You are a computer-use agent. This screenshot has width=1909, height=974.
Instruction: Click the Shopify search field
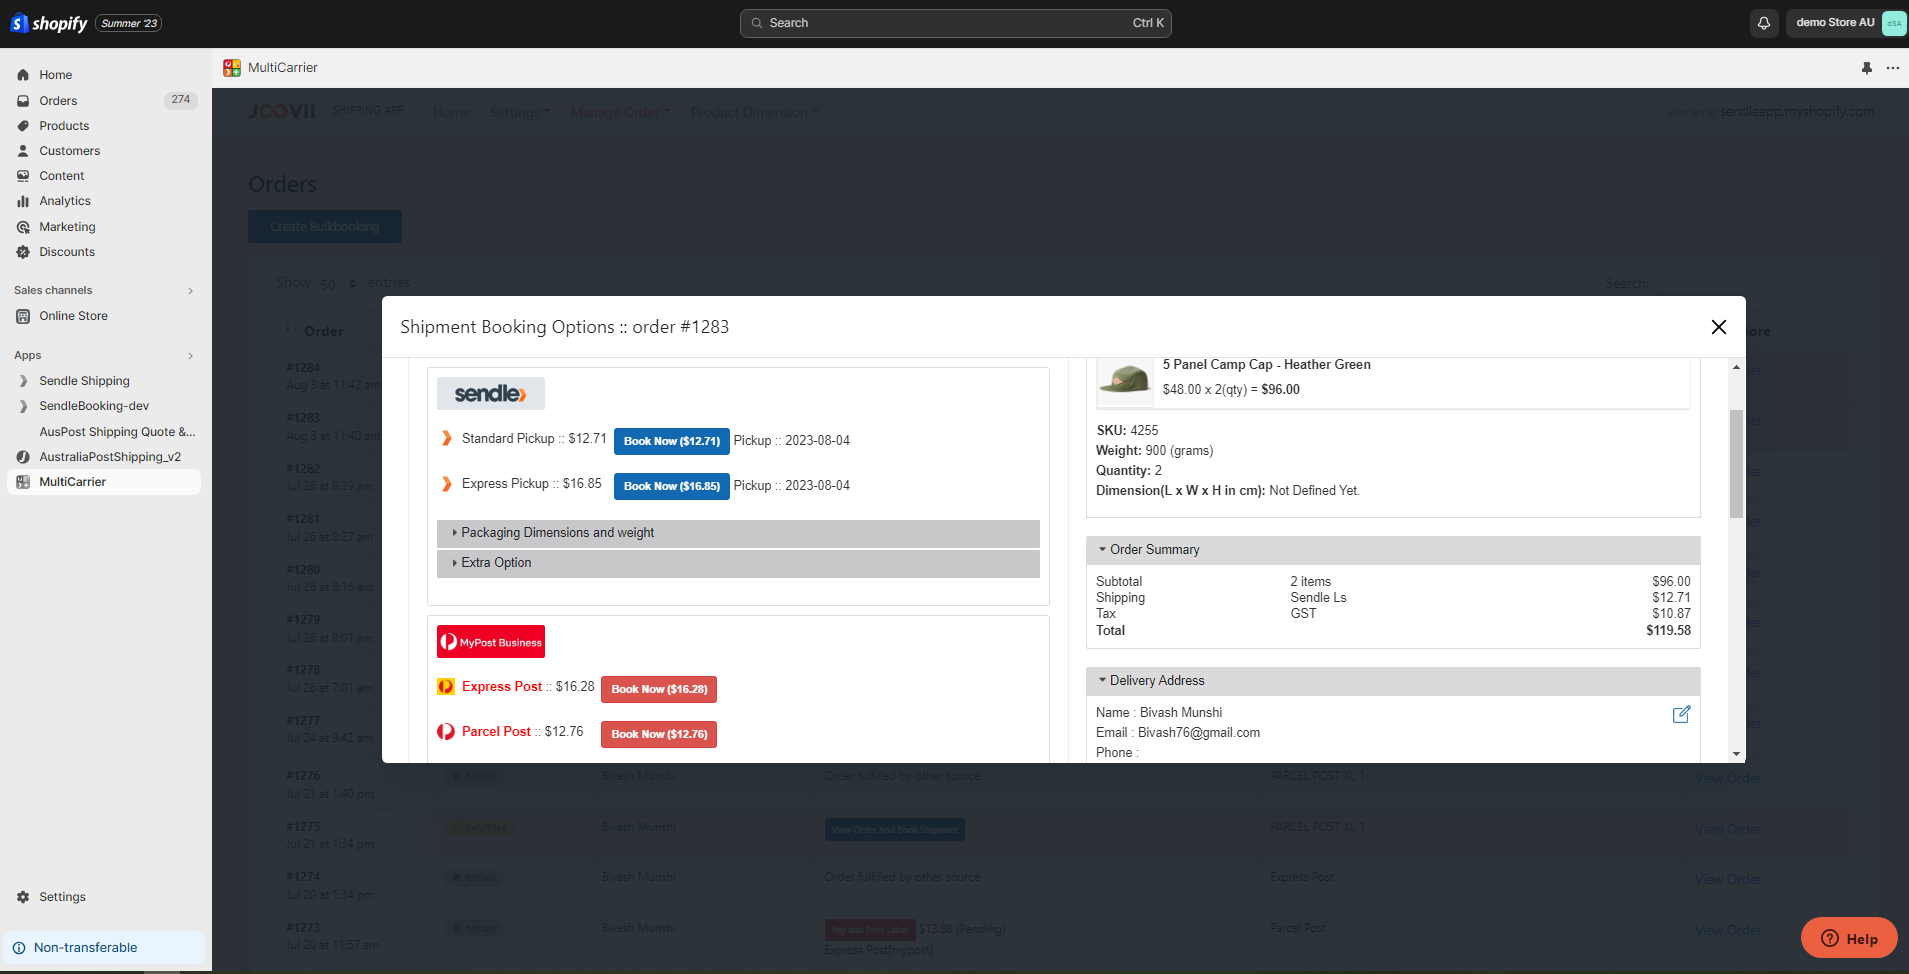pyautogui.click(x=955, y=23)
